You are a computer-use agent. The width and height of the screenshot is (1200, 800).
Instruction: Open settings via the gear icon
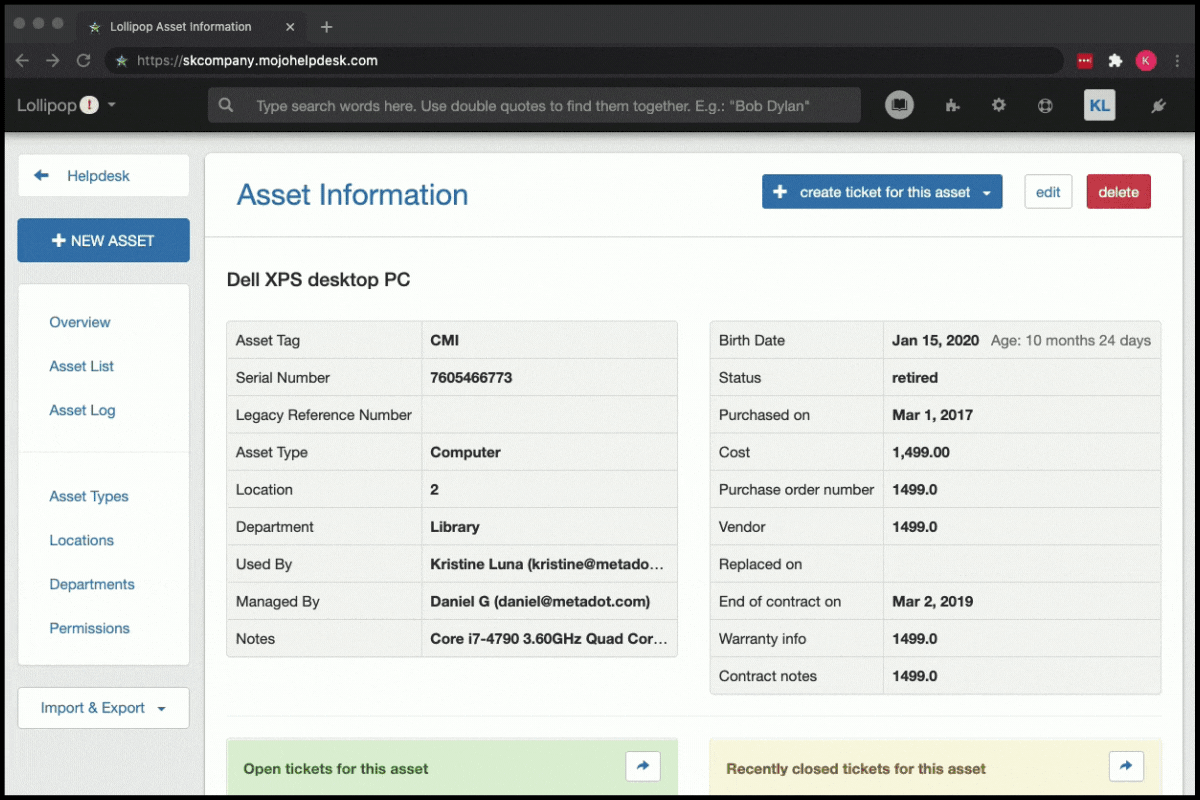pyautogui.click(x=998, y=105)
